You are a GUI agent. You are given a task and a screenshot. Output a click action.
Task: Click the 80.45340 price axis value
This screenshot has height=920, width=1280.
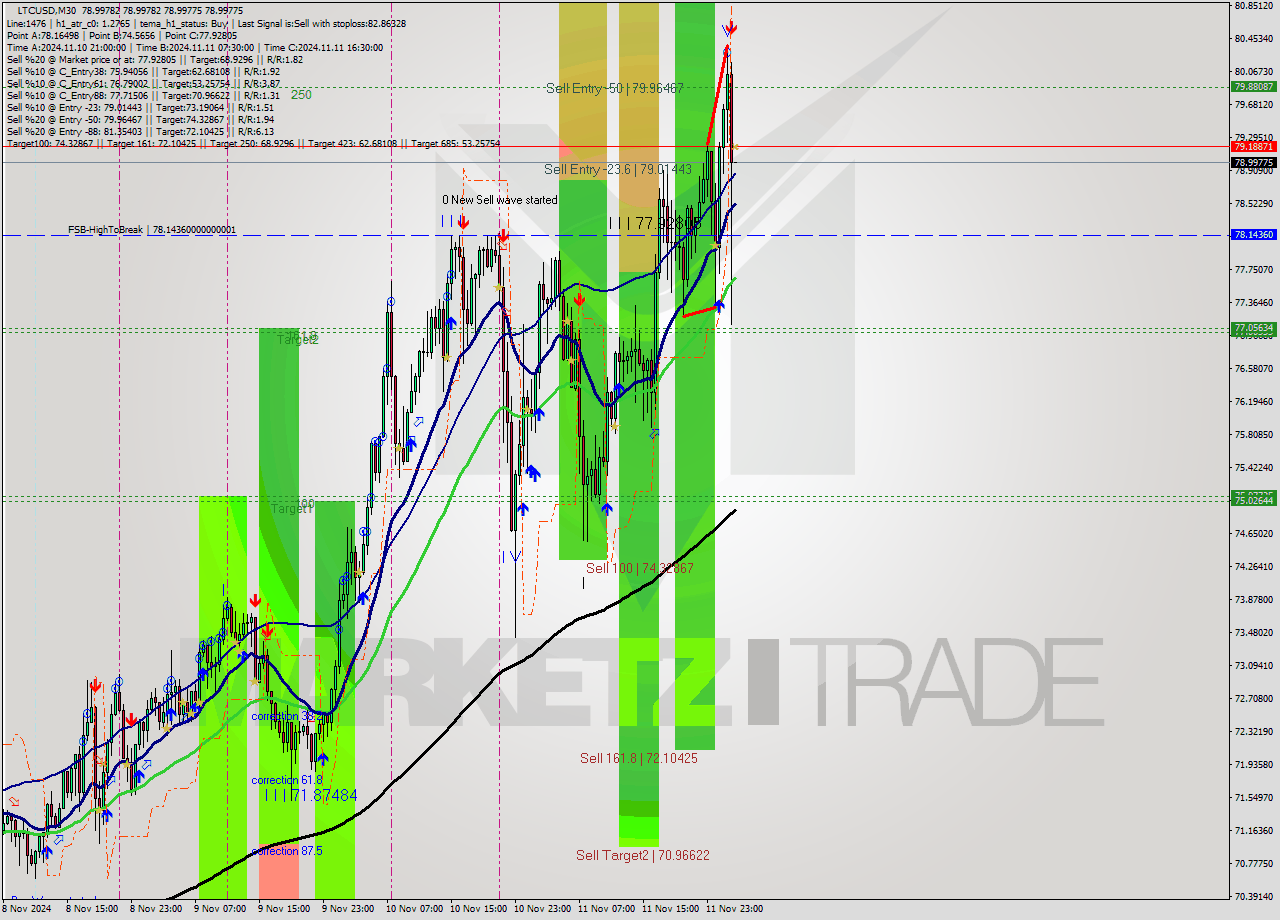(1253, 38)
